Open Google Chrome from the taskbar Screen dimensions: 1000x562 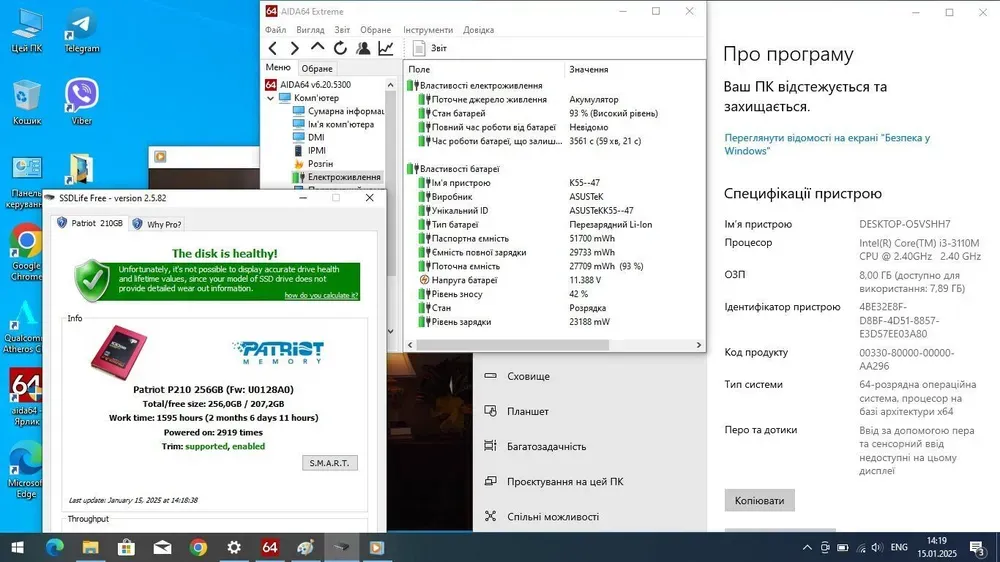(x=198, y=547)
